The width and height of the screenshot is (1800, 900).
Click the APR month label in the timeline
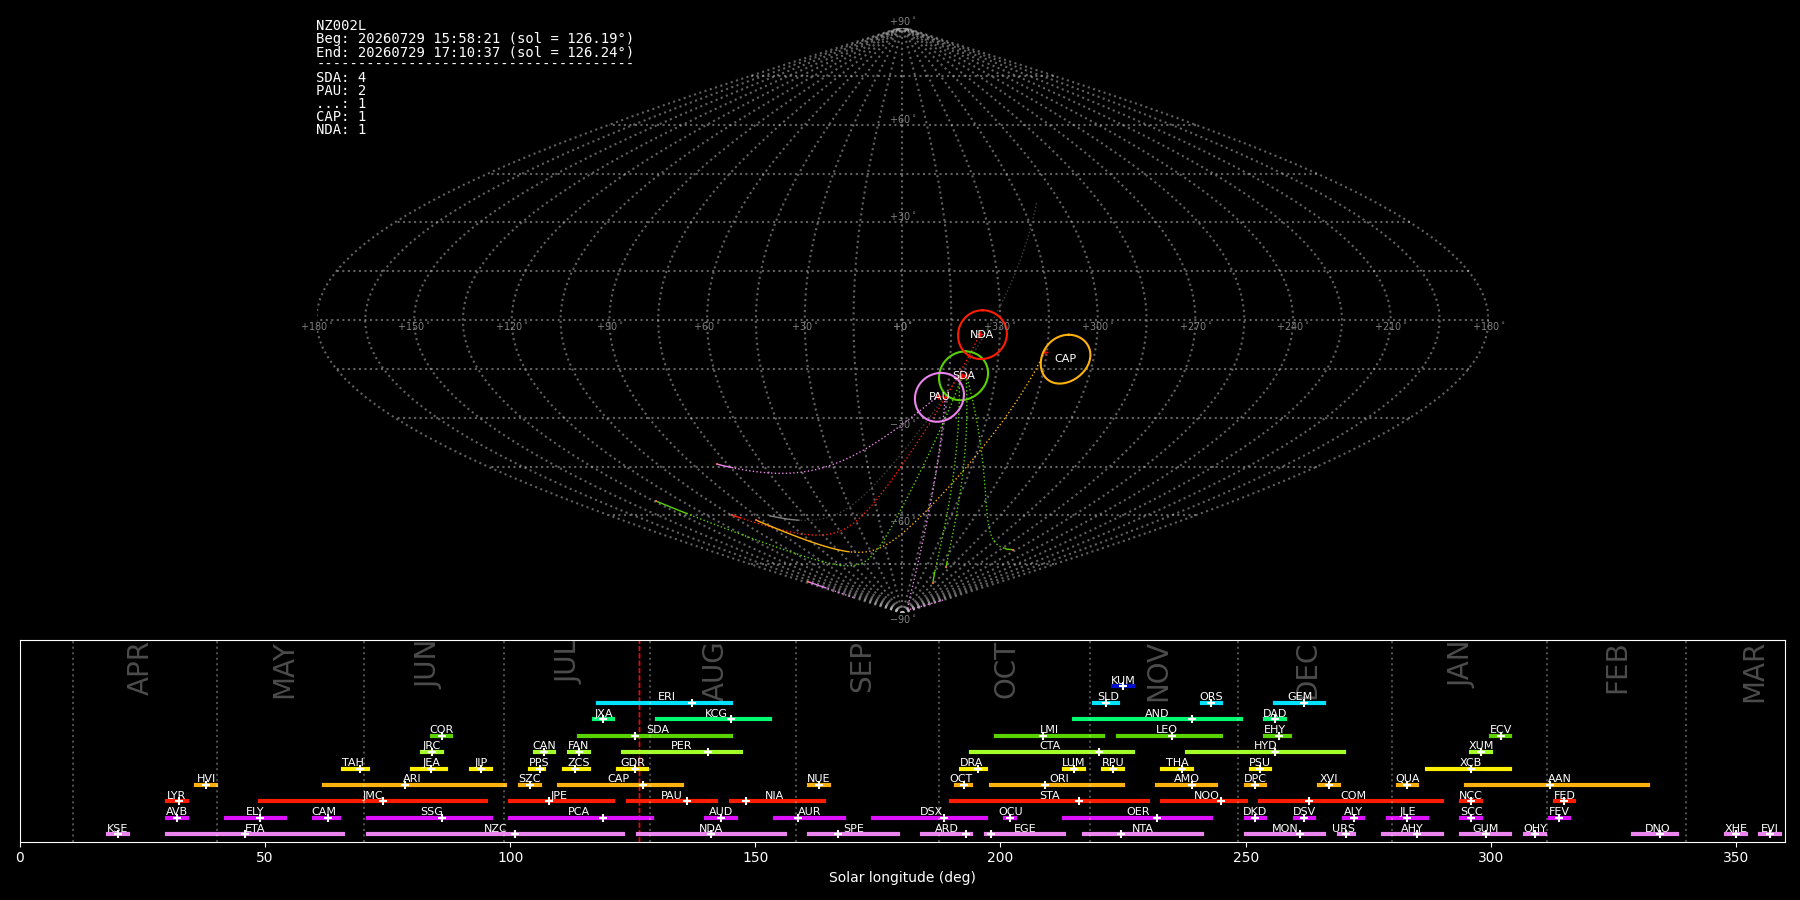coord(139,669)
